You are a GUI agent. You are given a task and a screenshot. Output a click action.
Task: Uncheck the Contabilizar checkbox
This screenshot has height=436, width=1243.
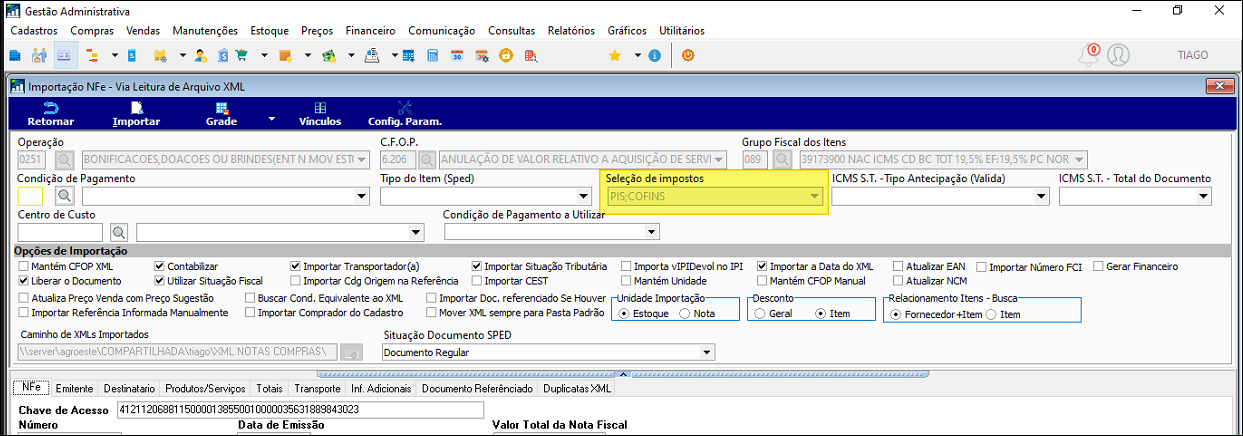coord(160,267)
